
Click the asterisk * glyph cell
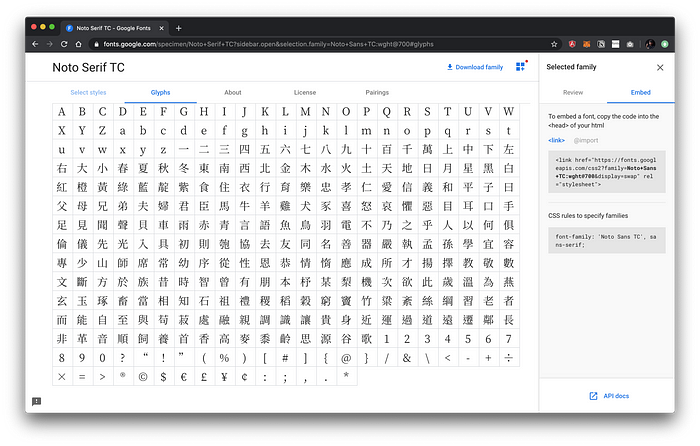(x=346, y=377)
